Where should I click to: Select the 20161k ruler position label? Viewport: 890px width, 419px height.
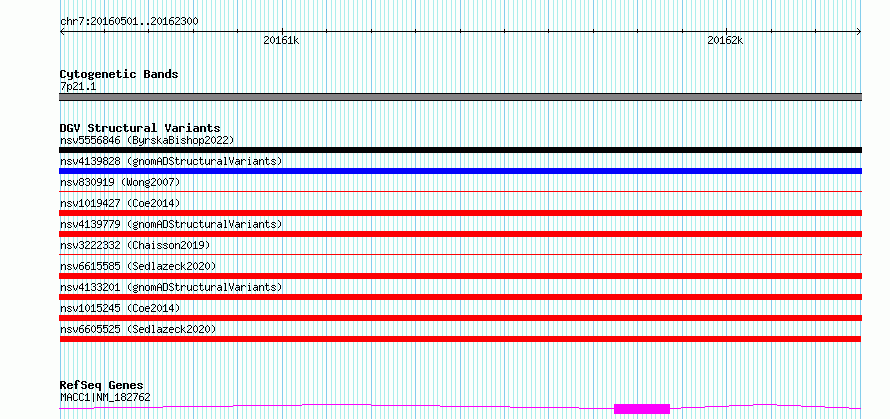(281, 40)
